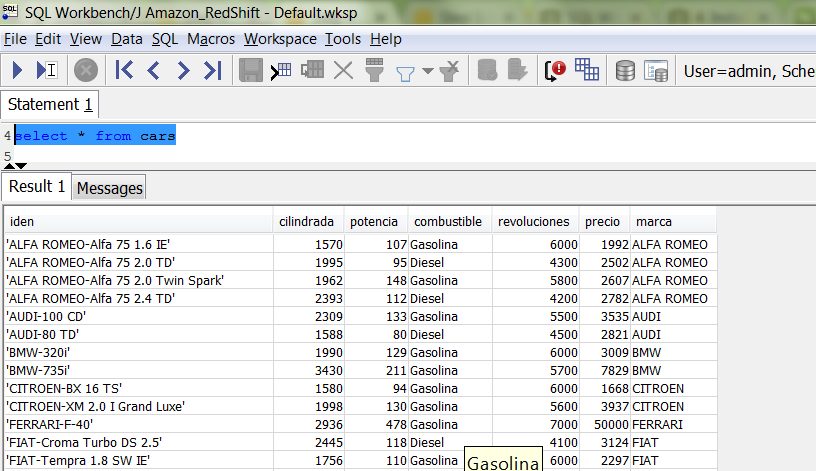816x471 pixels.
Task: Toggle ignore errors icon with red alert
Action: coord(555,70)
